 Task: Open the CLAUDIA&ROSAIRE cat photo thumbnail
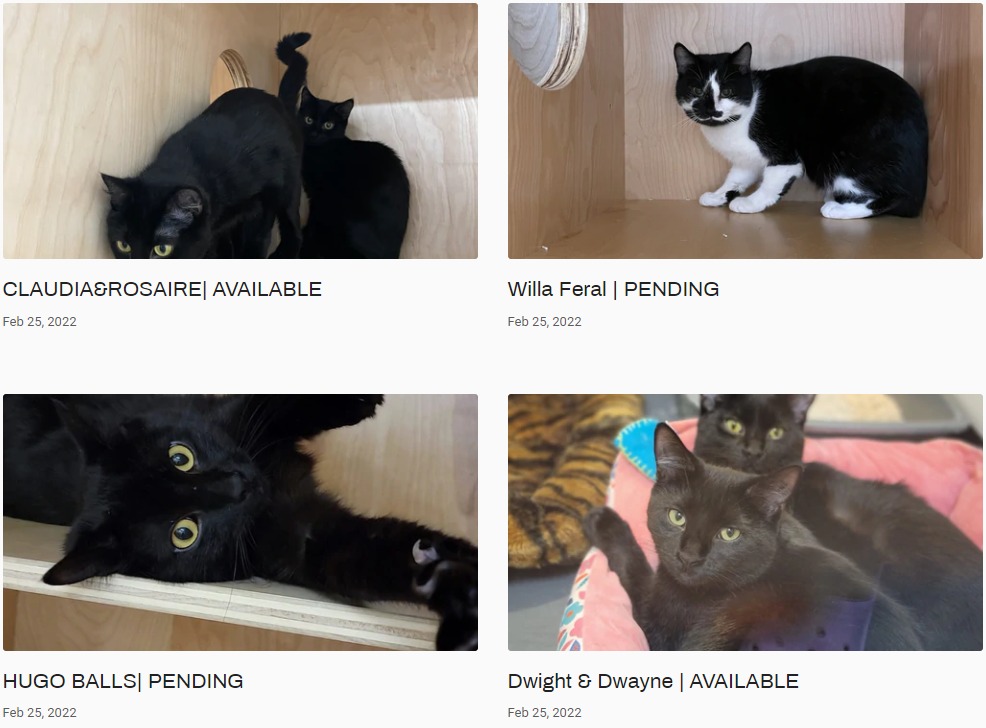240,131
